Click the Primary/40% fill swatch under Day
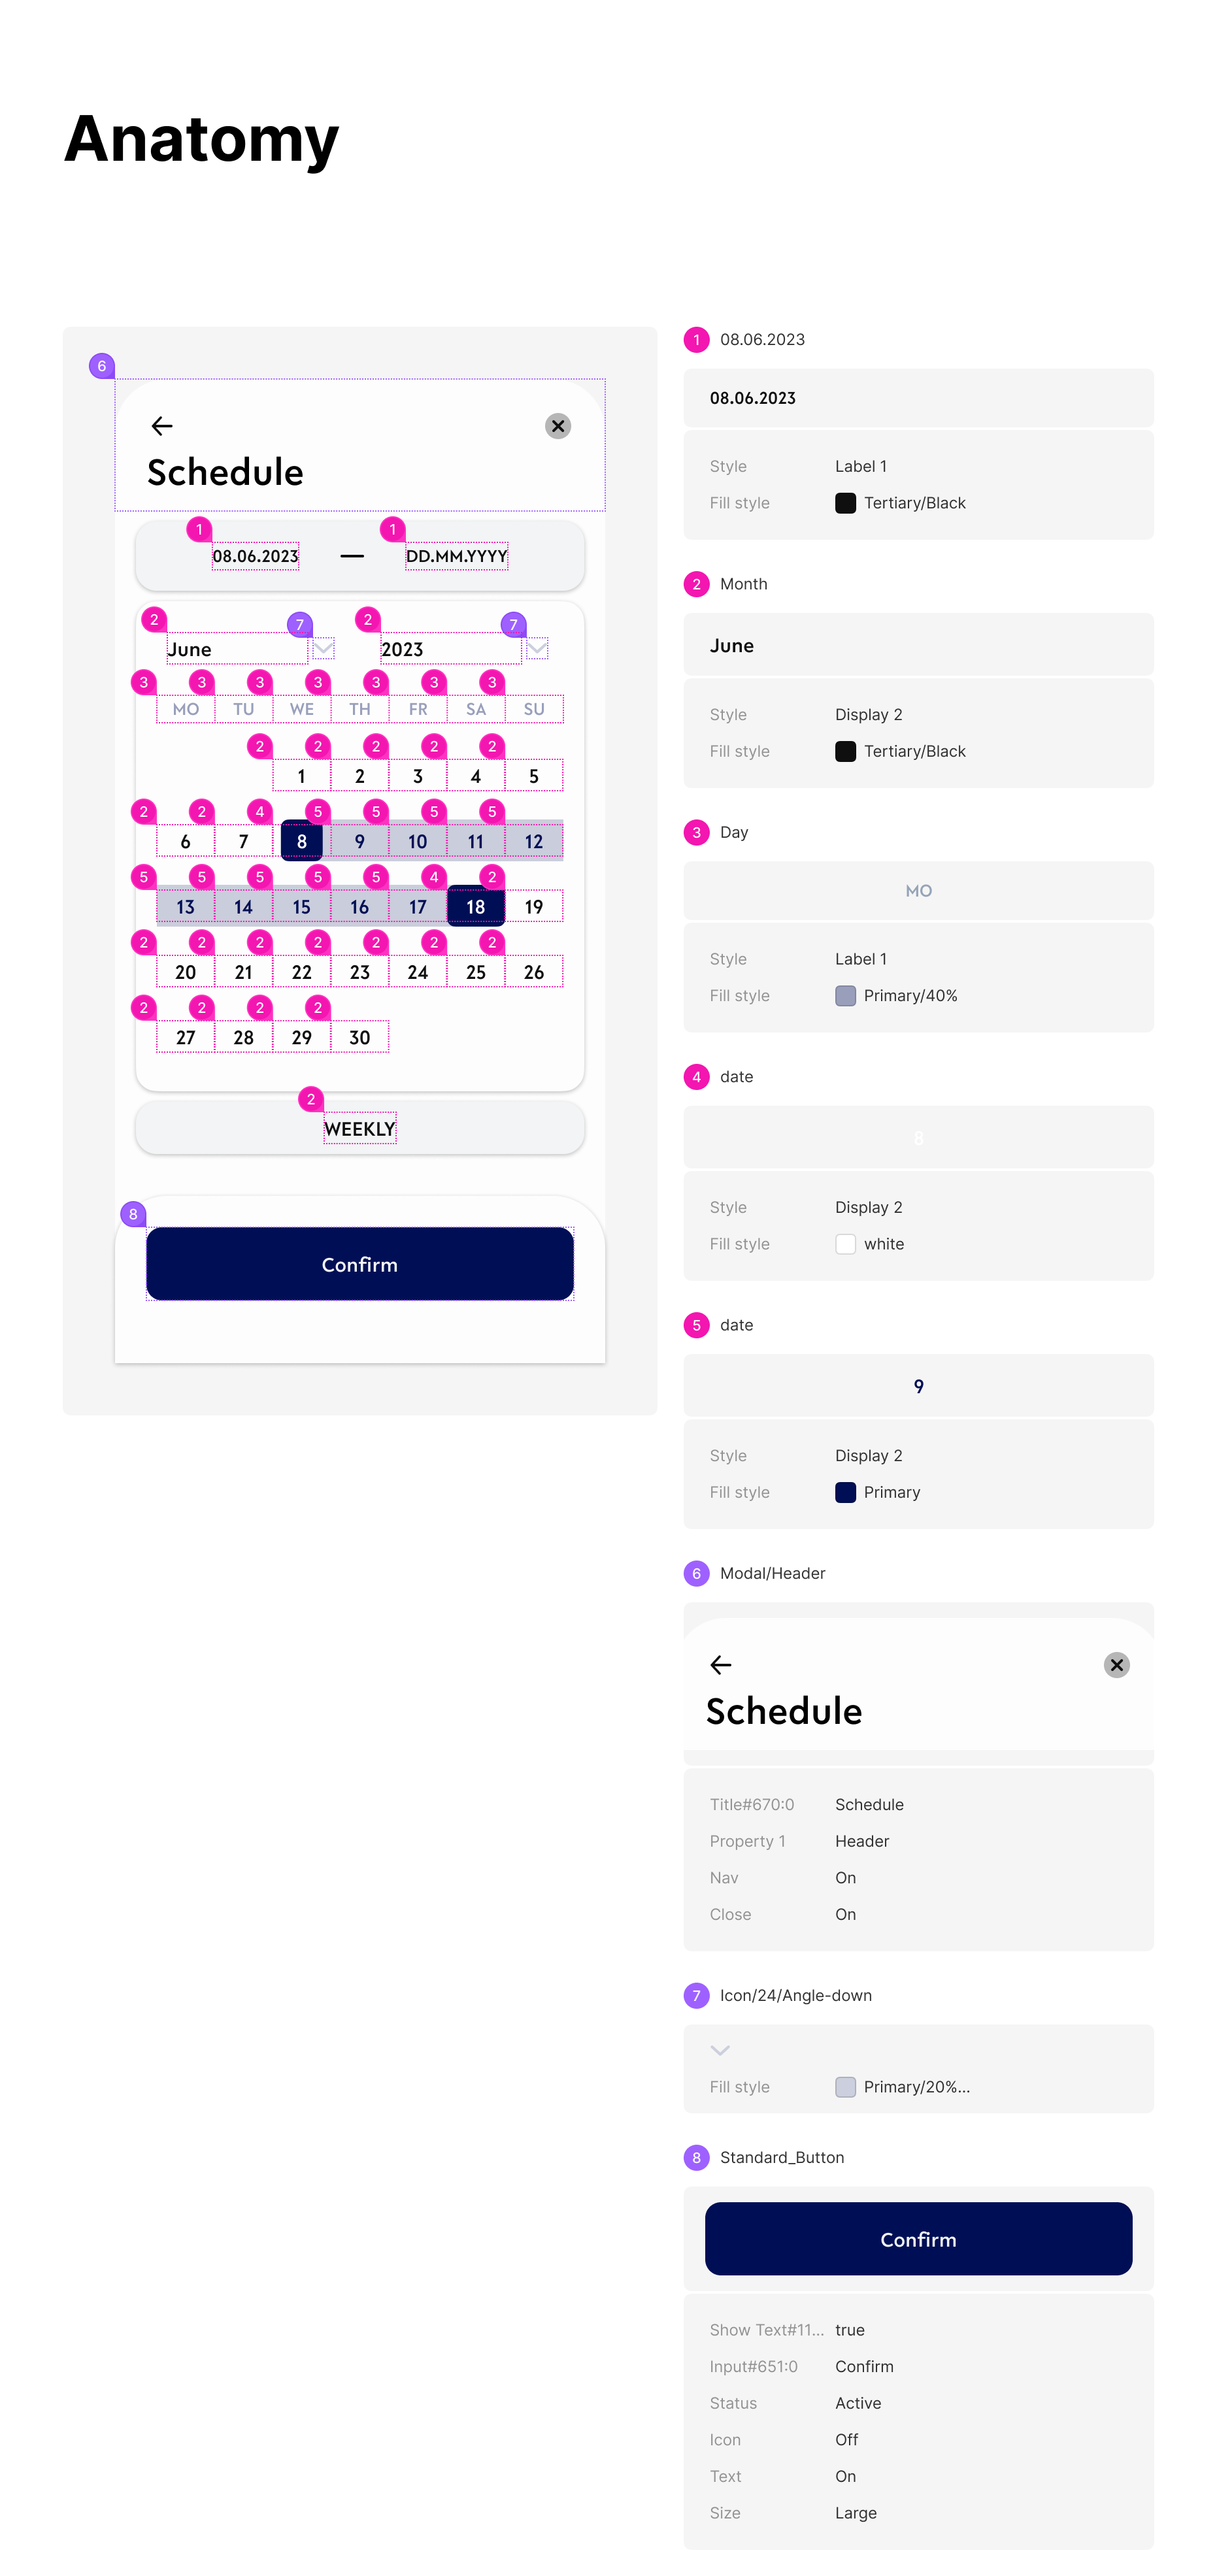This screenshot has height=2576, width=1217. 845,996
